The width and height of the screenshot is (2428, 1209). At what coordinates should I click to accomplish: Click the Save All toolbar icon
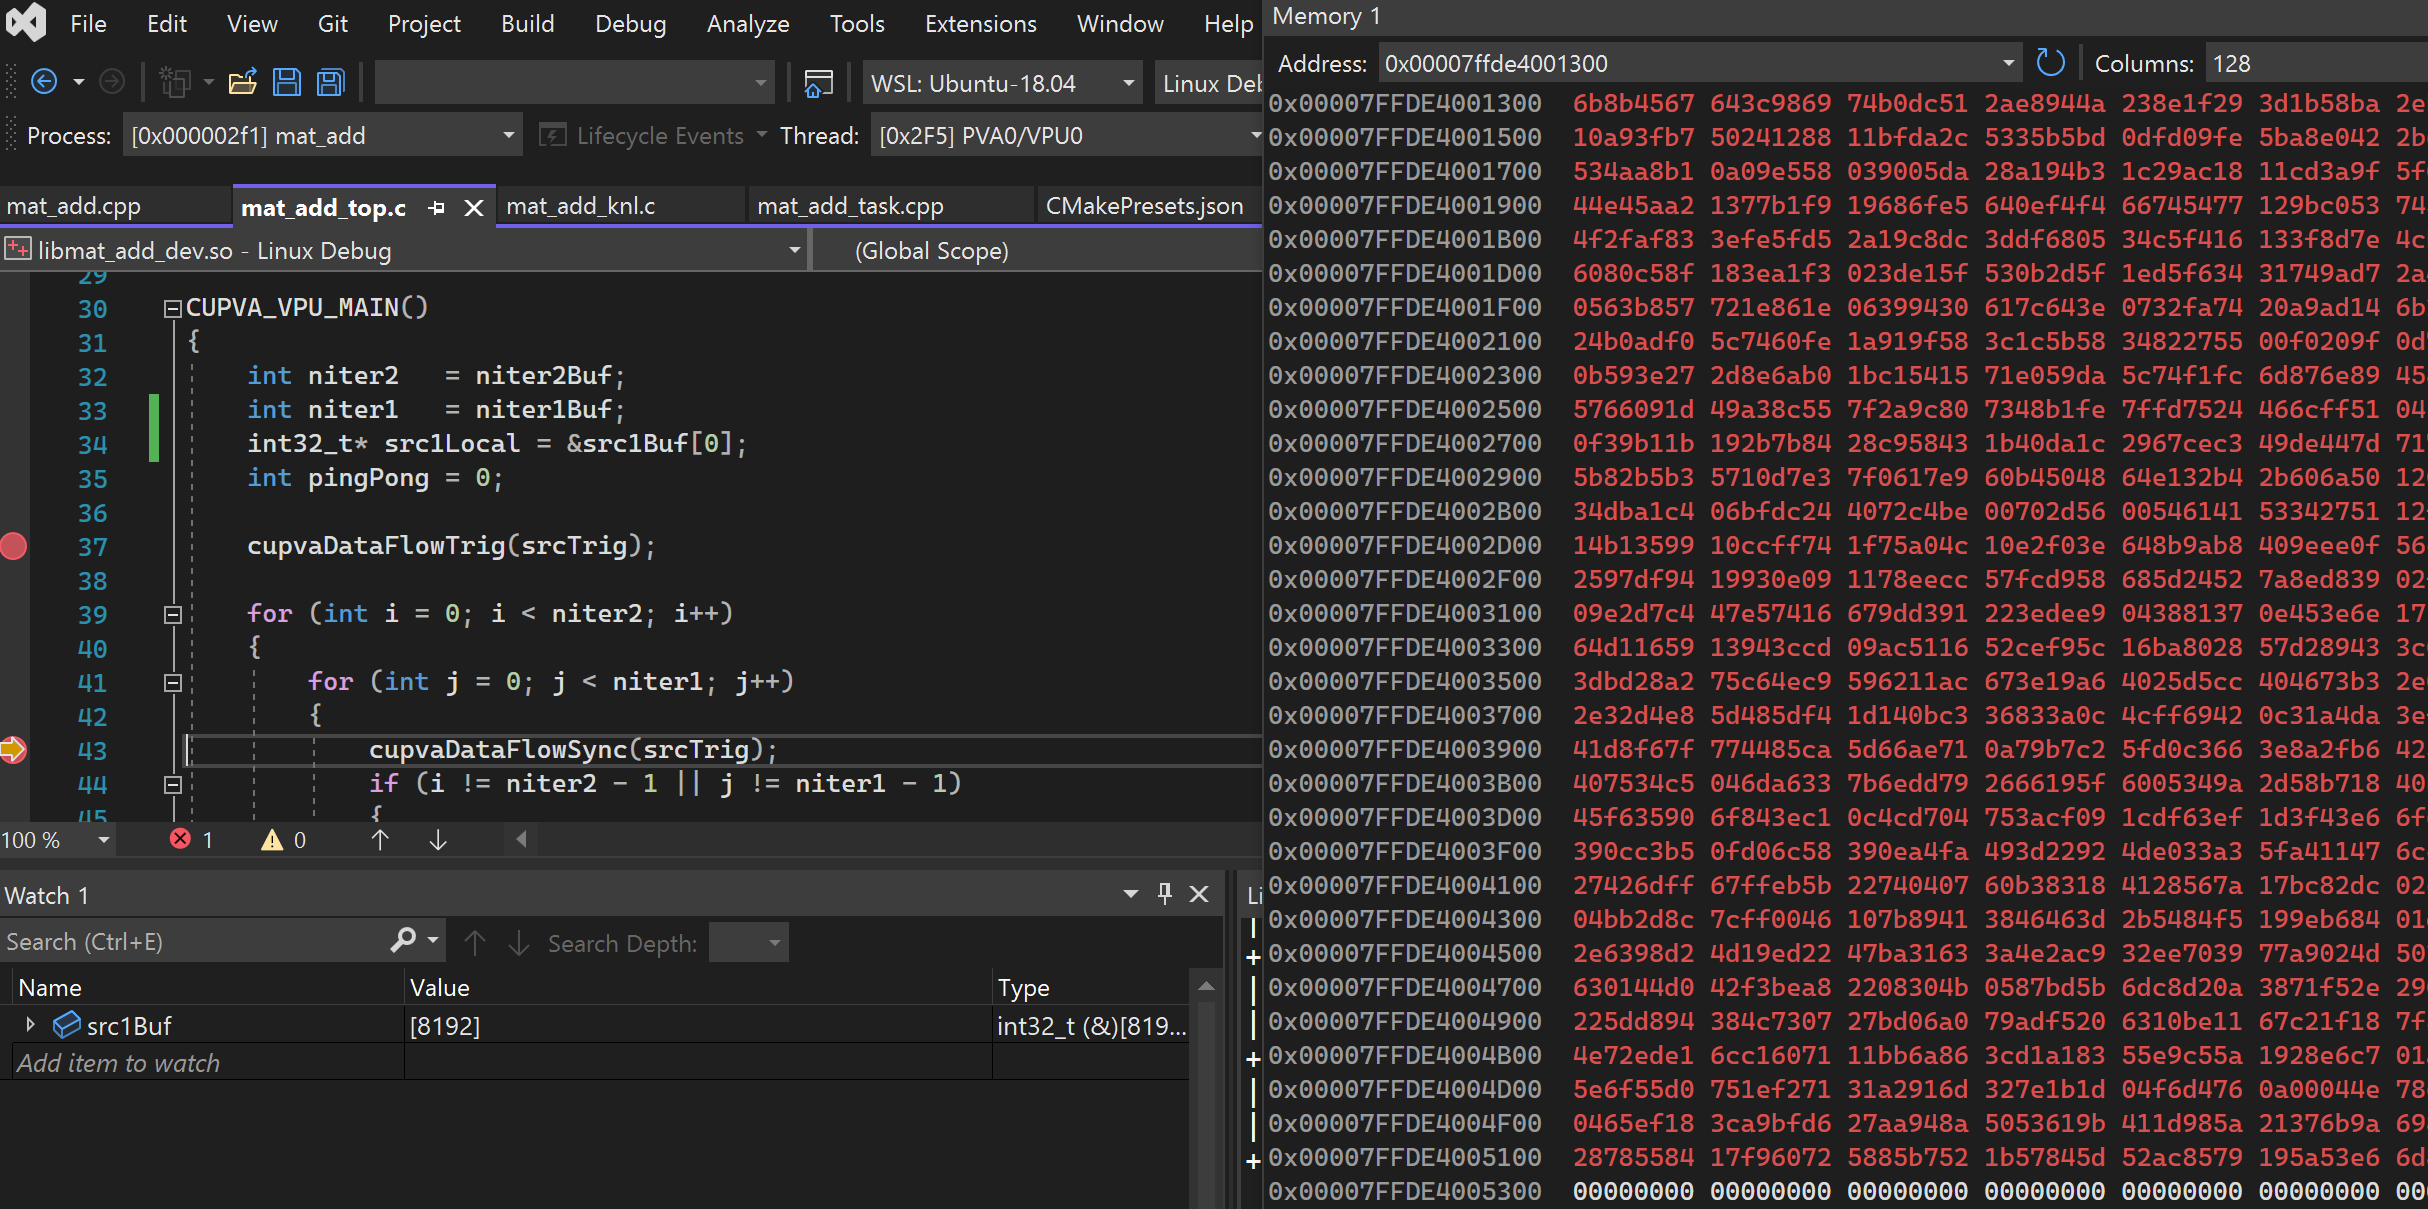tap(330, 82)
